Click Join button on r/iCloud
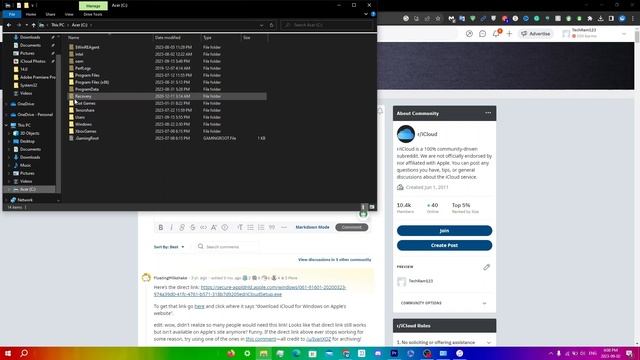Screen dimensions: 640x360 444,231
